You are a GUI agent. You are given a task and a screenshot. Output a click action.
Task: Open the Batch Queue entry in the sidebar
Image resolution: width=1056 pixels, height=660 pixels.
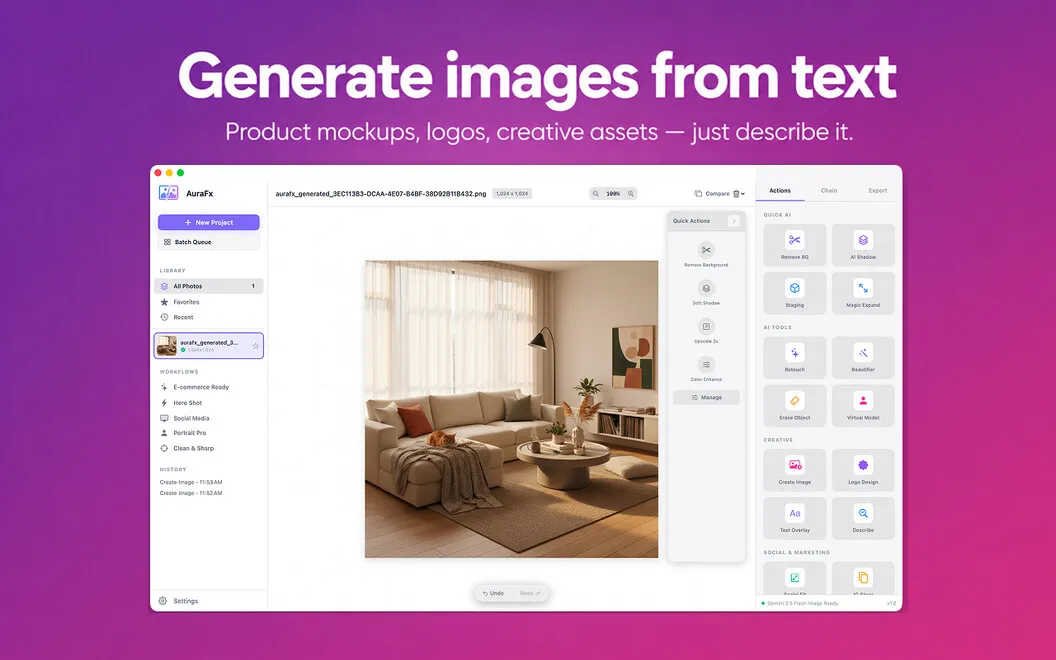pyautogui.click(x=209, y=242)
